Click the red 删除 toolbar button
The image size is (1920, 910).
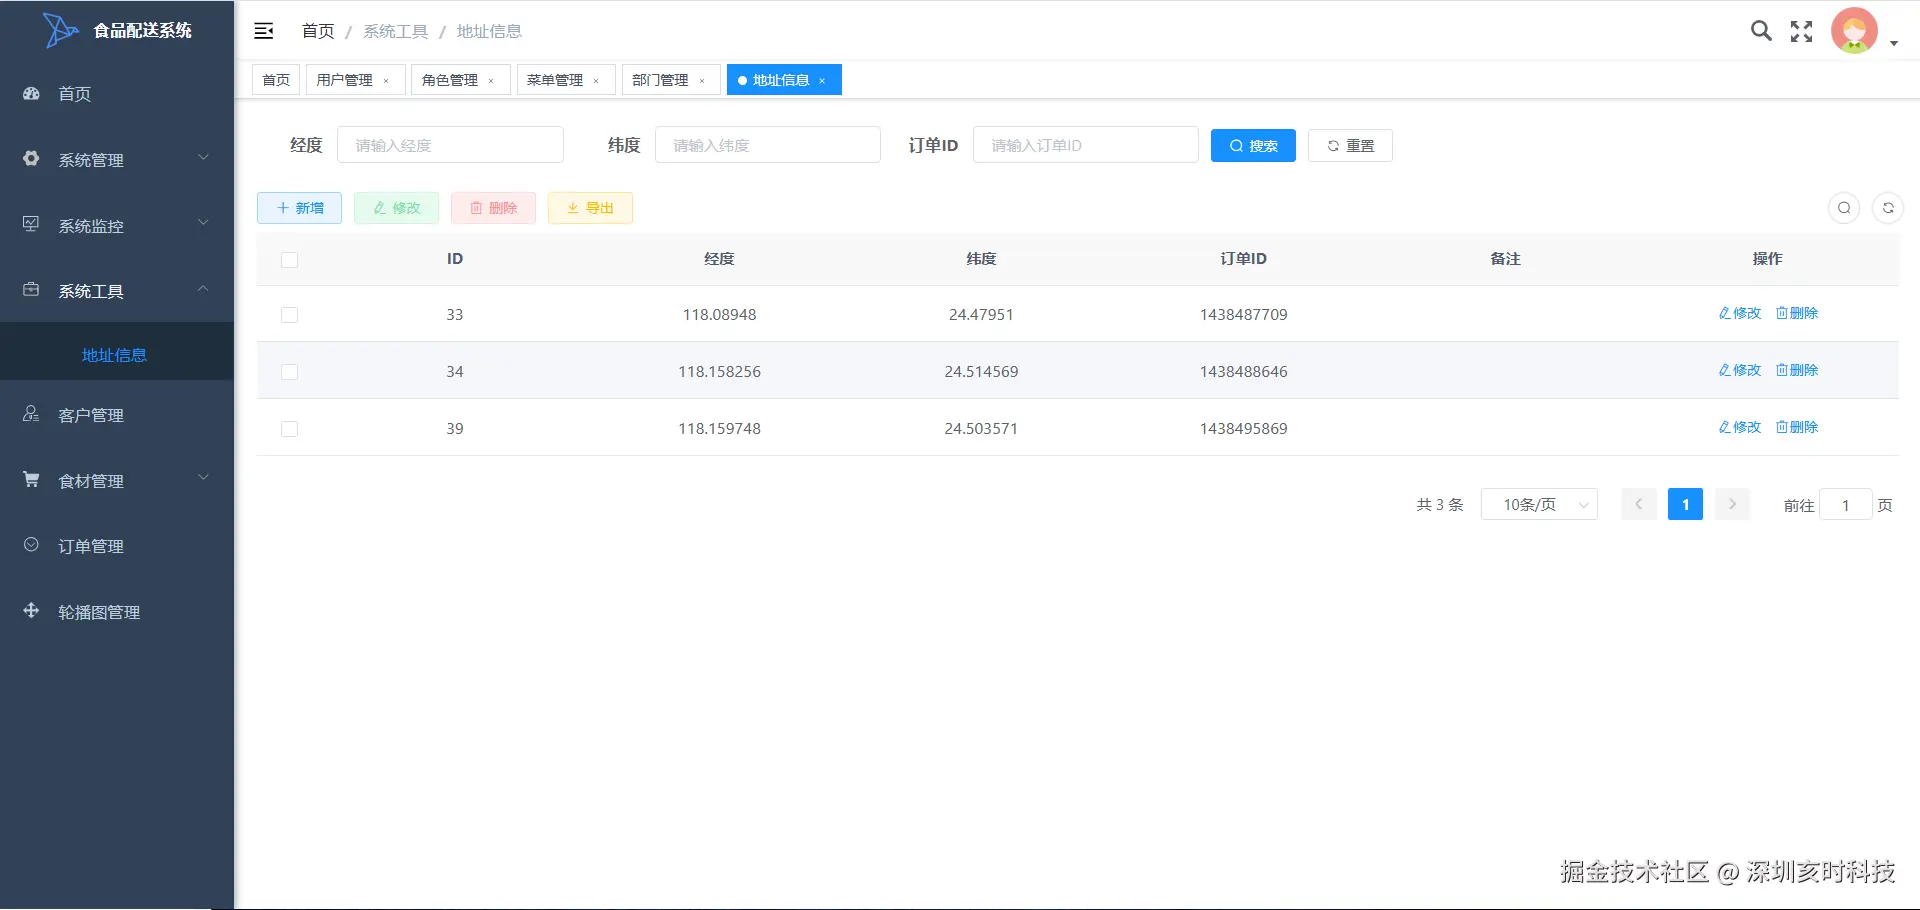493,208
